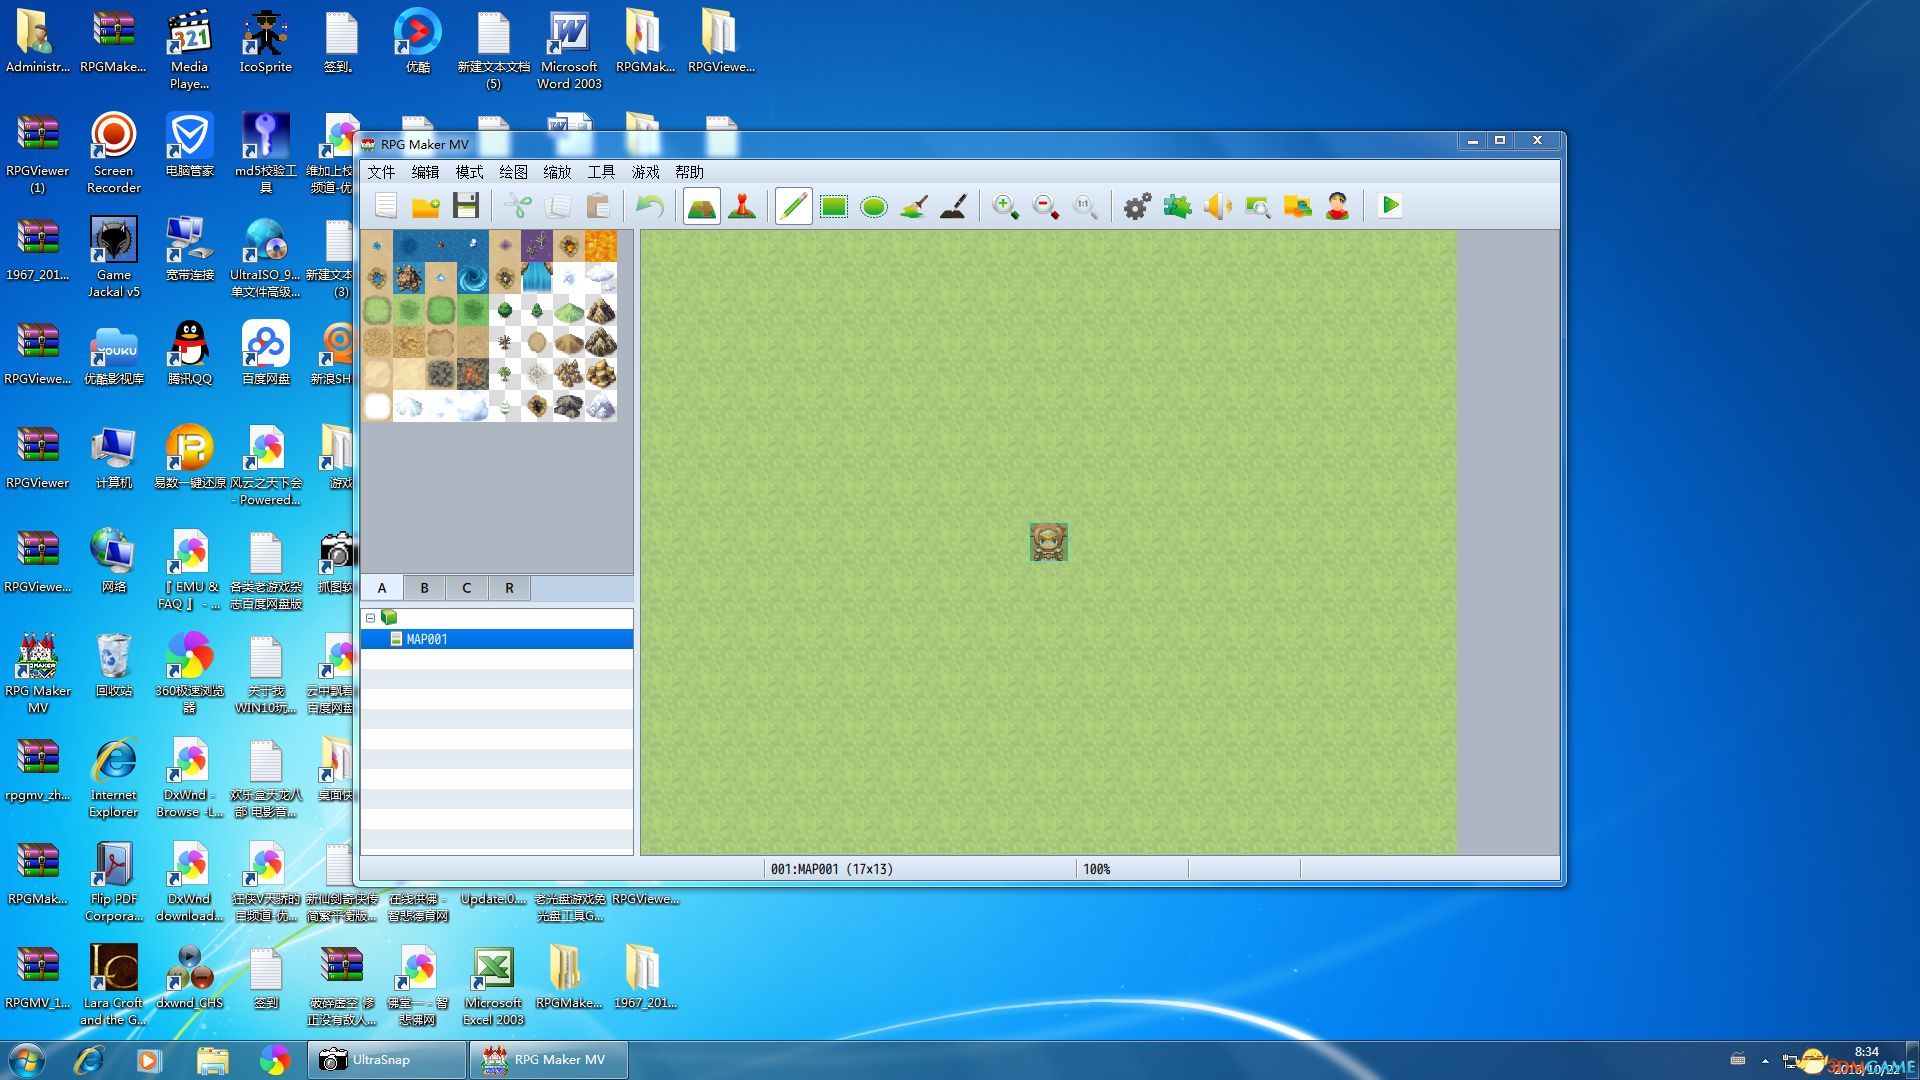Click the Zoom Out magnifier icon

tap(1046, 206)
